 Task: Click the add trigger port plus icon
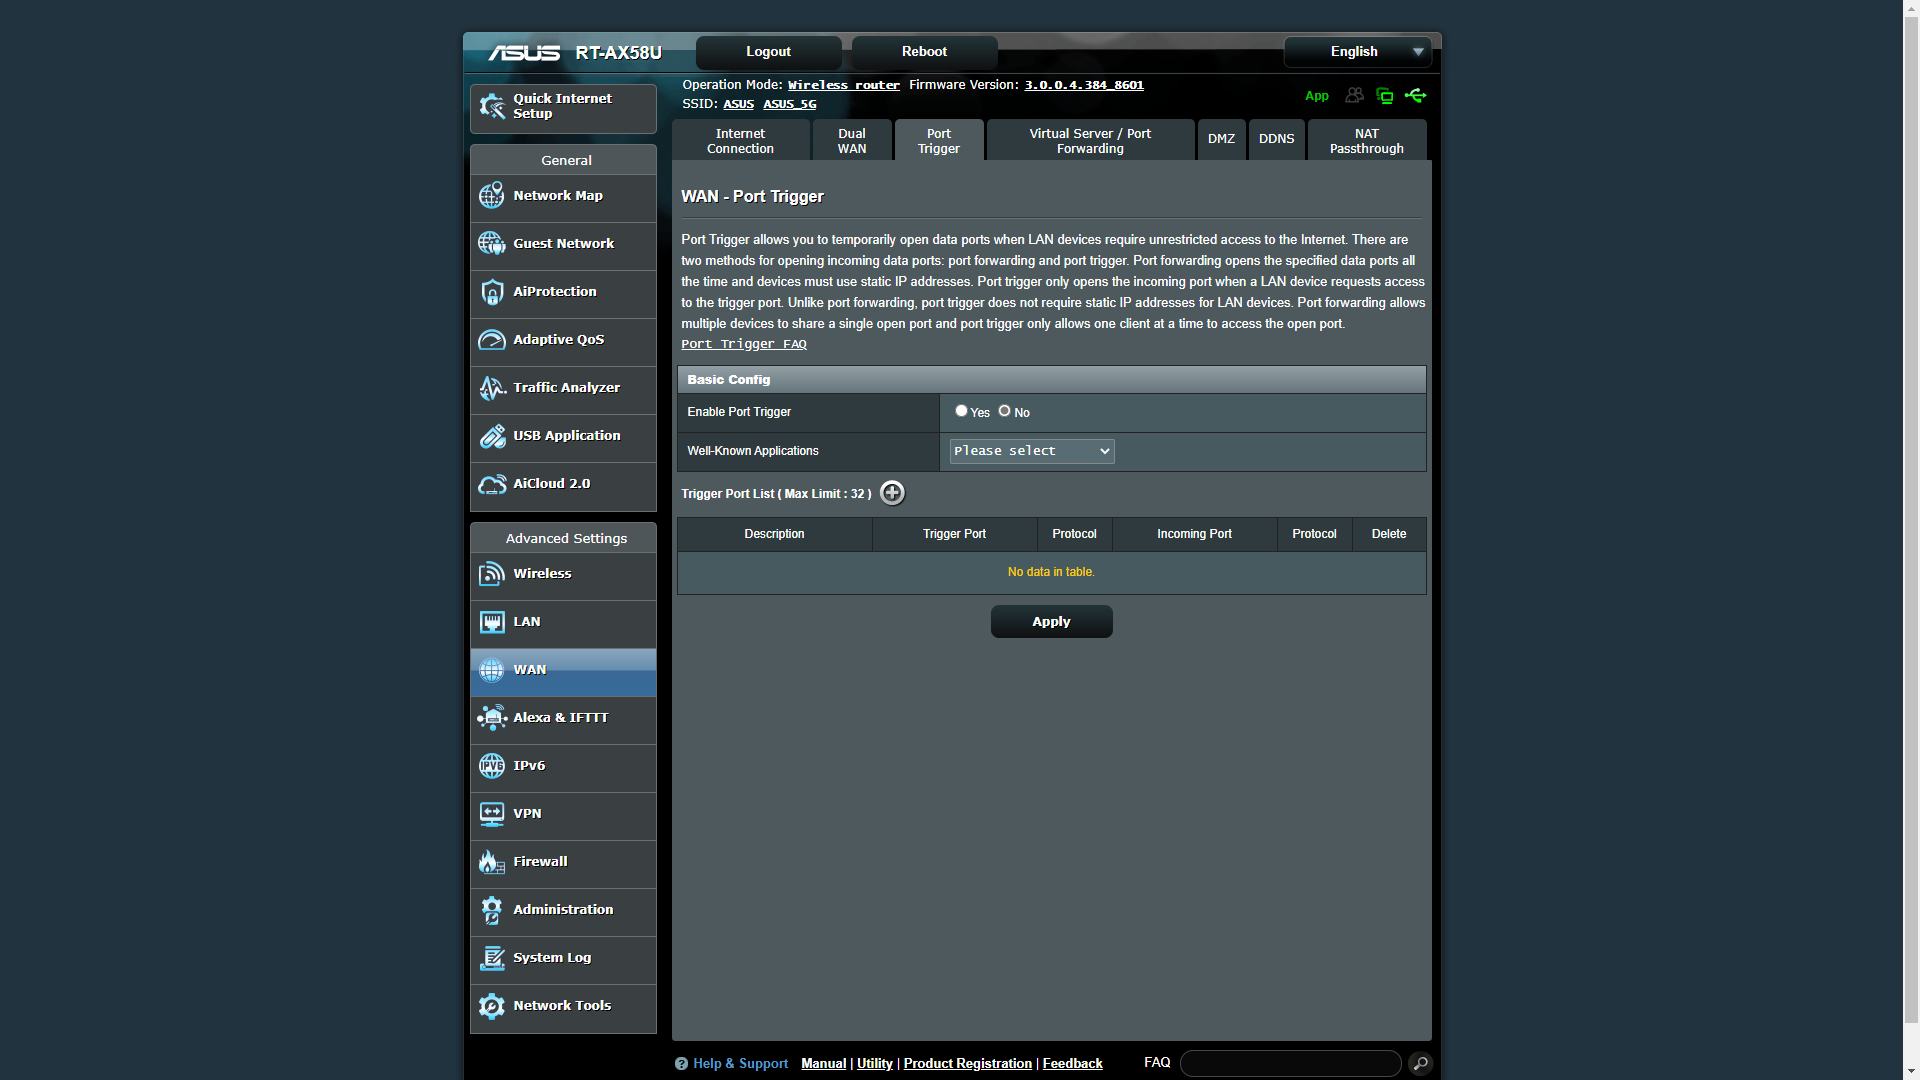[x=892, y=493]
